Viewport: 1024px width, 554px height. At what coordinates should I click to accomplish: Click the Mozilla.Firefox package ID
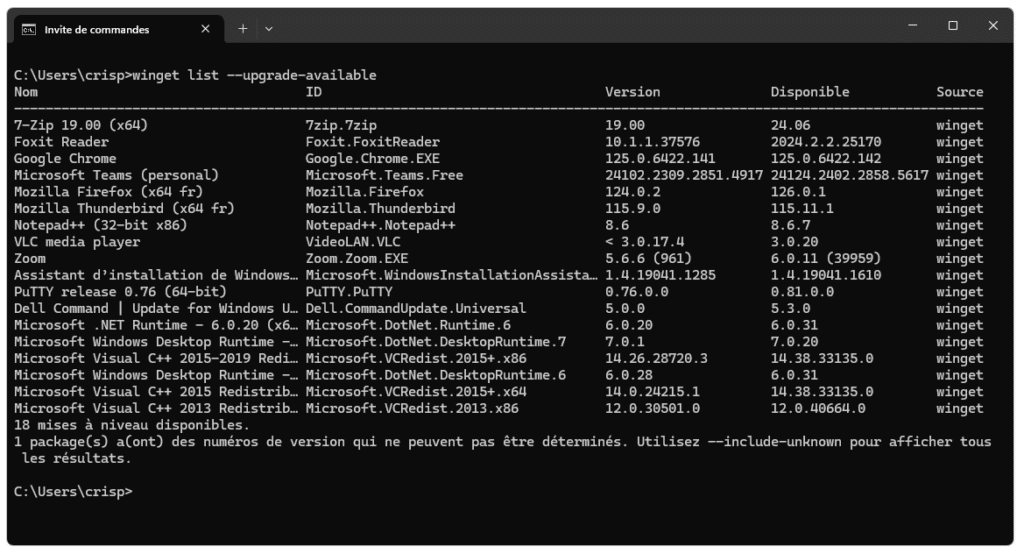pos(364,192)
